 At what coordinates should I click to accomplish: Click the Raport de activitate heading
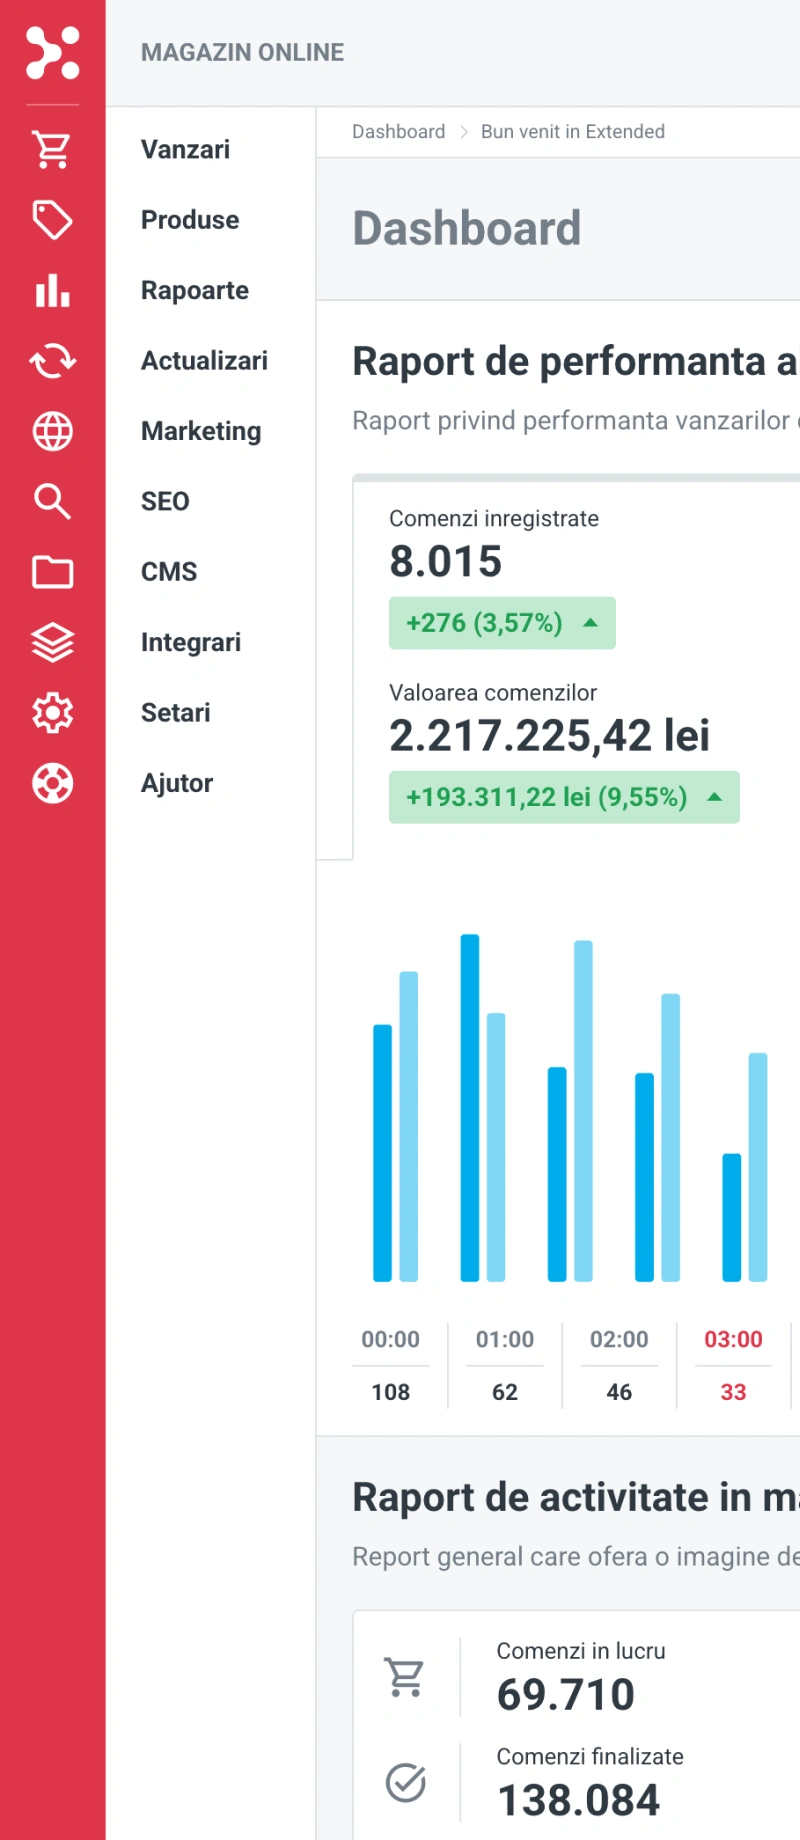(576, 1498)
